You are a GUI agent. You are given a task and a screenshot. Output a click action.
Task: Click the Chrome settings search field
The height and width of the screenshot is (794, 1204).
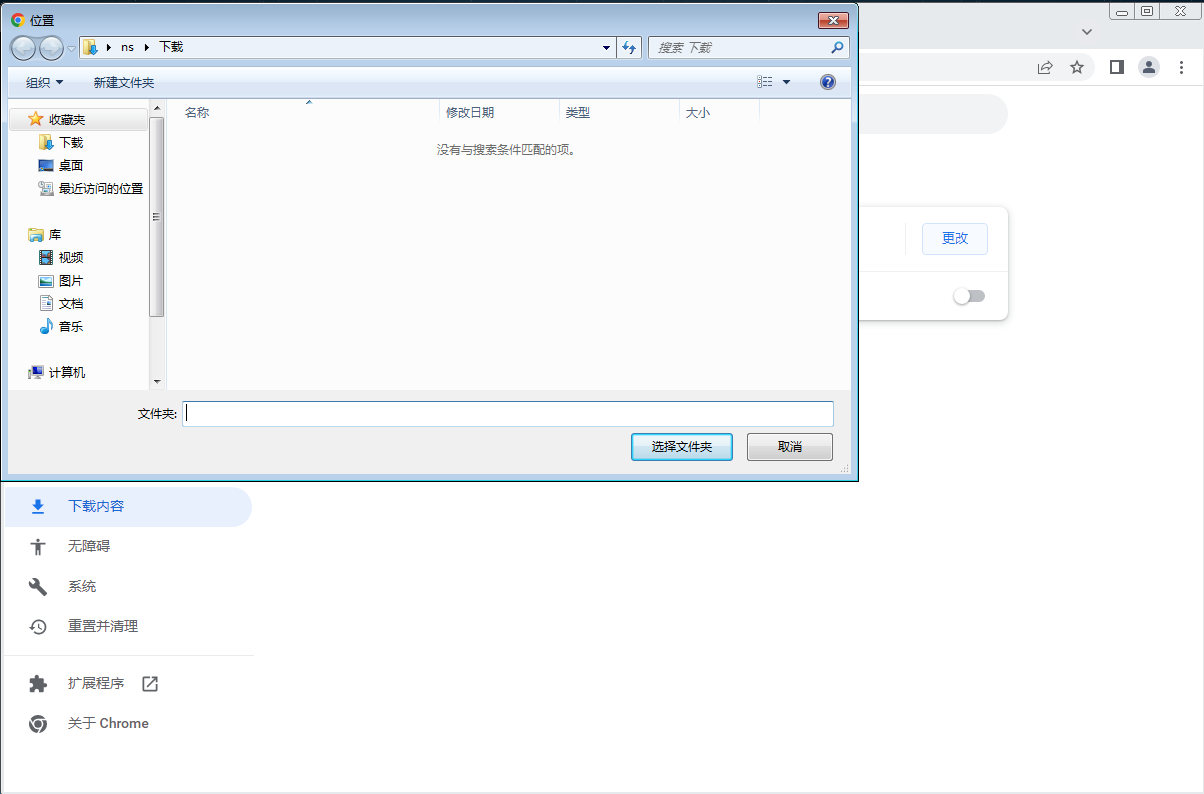(933, 114)
